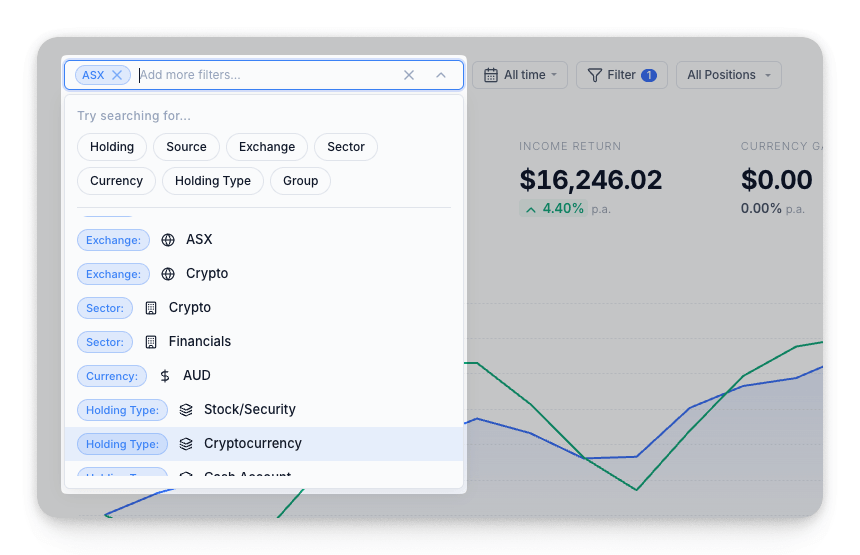This screenshot has width=860, height=555.
Task: Click the 4.40% green percentage badge
Action: pos(554,209)
